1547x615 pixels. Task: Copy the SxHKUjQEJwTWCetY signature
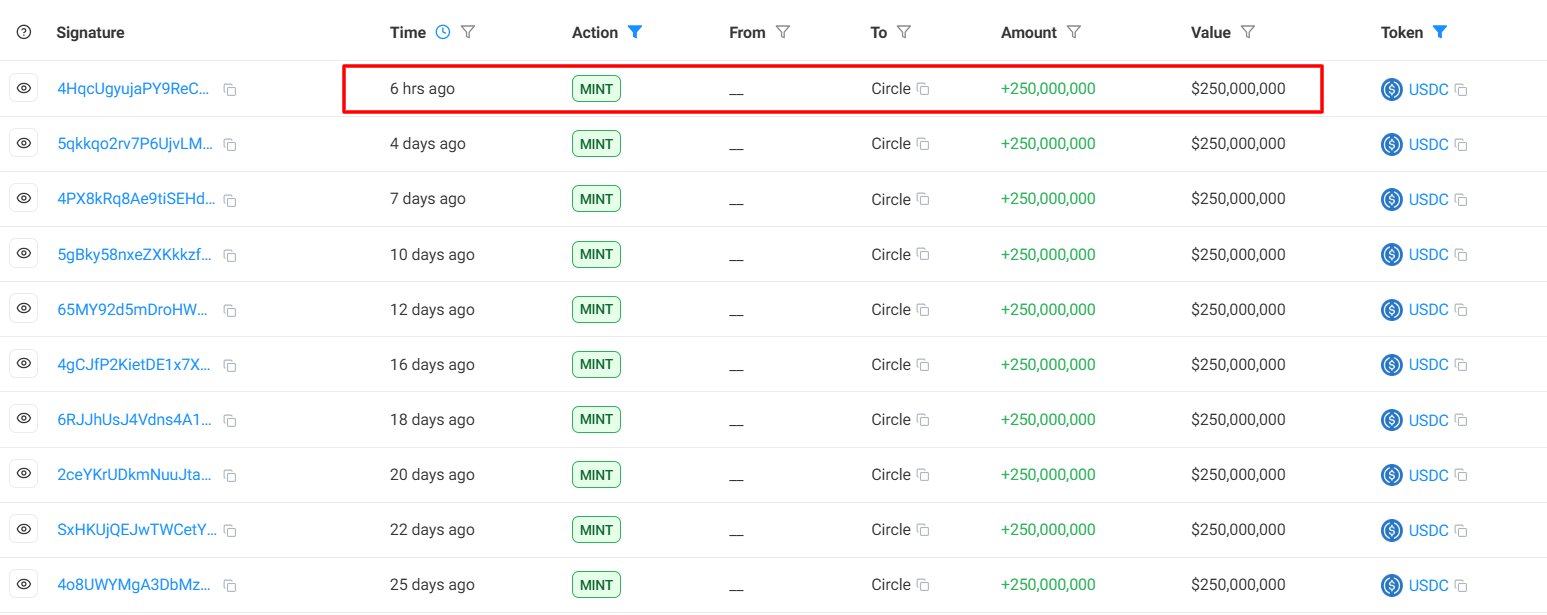pos(230,531)
